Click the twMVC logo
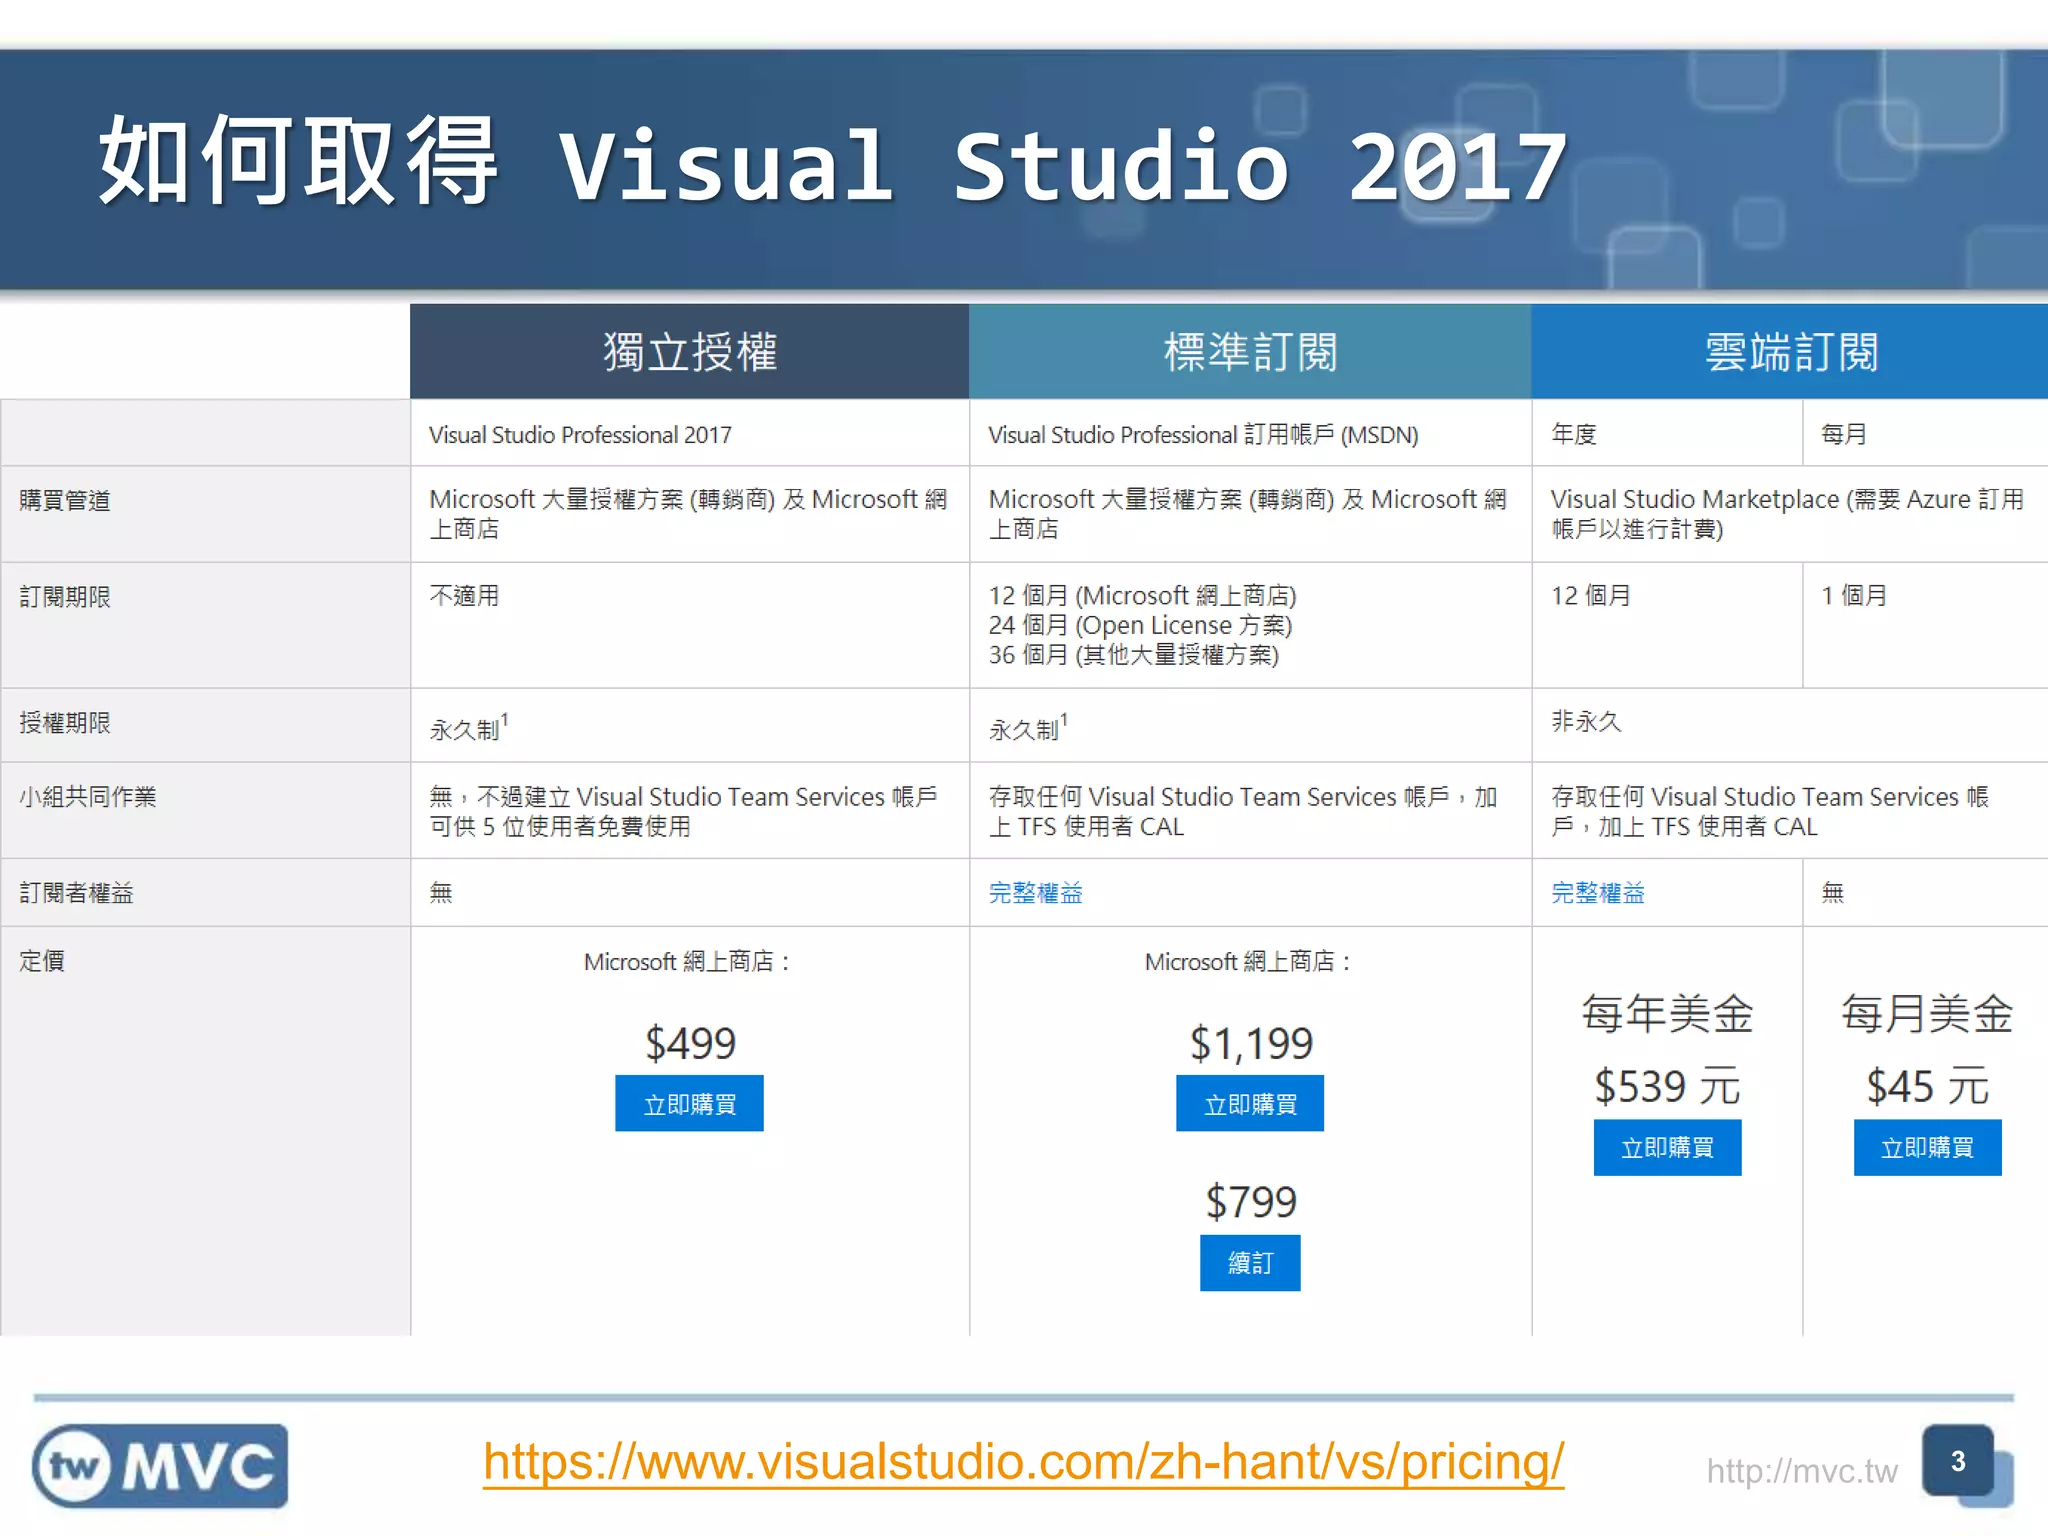The image size is (2048, 1536). pyautogui.click(x=160, y=1466)
